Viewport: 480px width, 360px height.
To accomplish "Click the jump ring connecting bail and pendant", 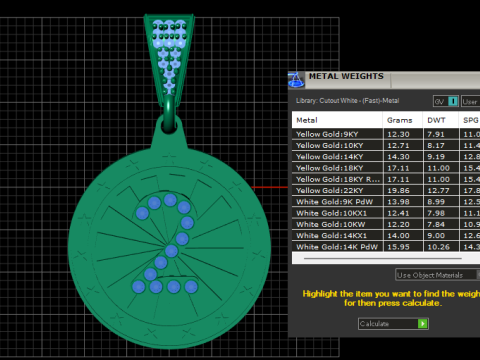I will point(169,114).
